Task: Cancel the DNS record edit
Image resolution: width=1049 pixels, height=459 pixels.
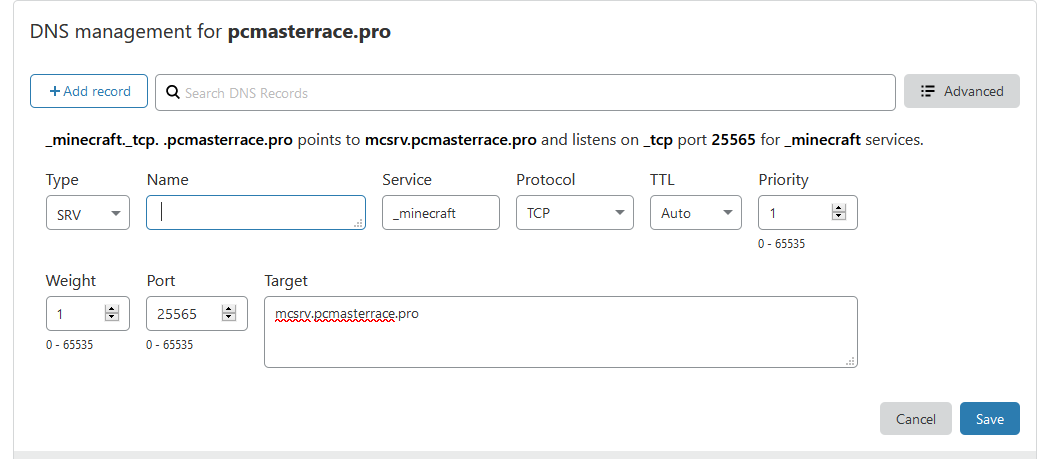Action: point(915,419)
